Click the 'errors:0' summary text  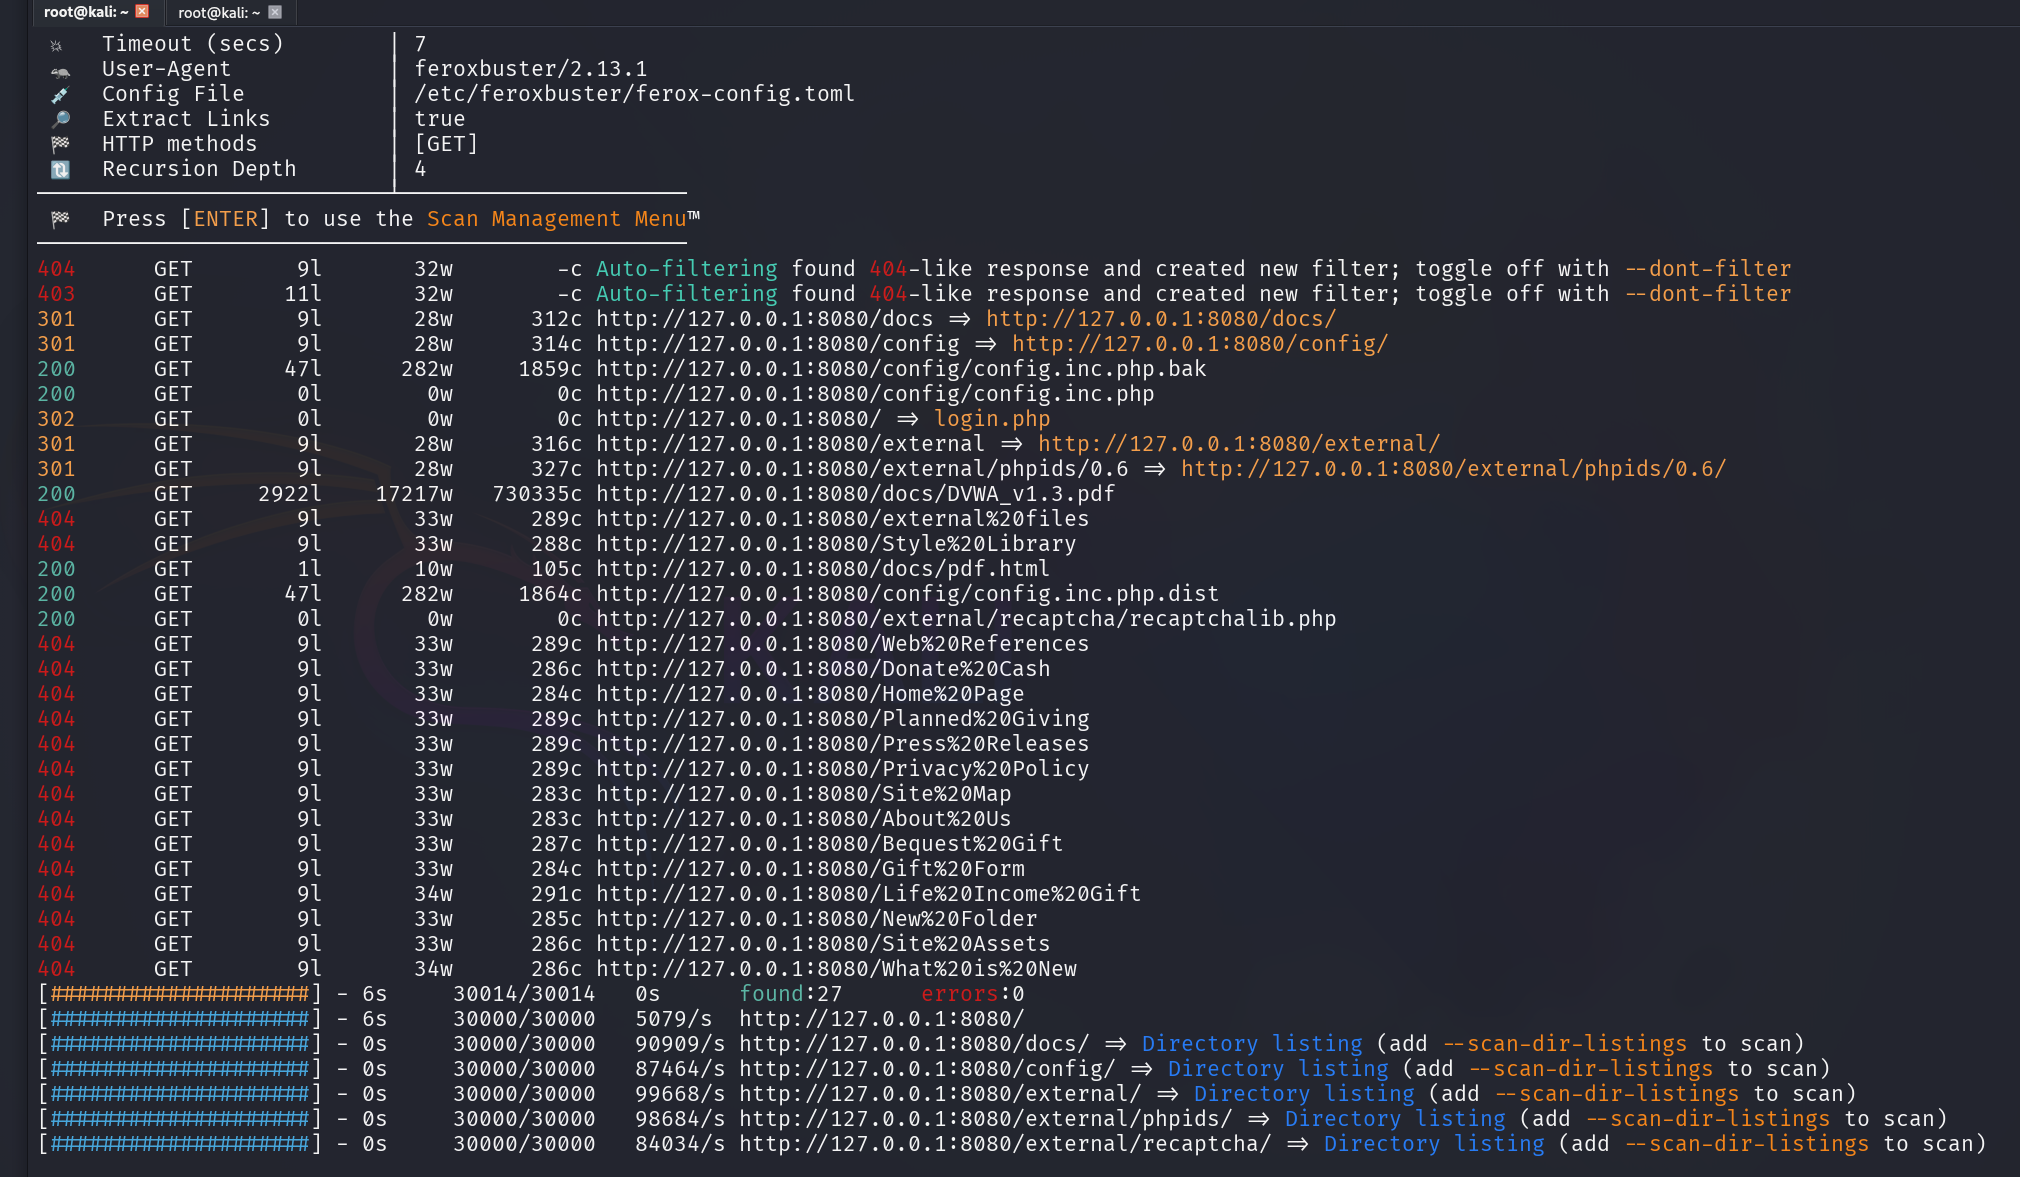[x=972, y=994]
